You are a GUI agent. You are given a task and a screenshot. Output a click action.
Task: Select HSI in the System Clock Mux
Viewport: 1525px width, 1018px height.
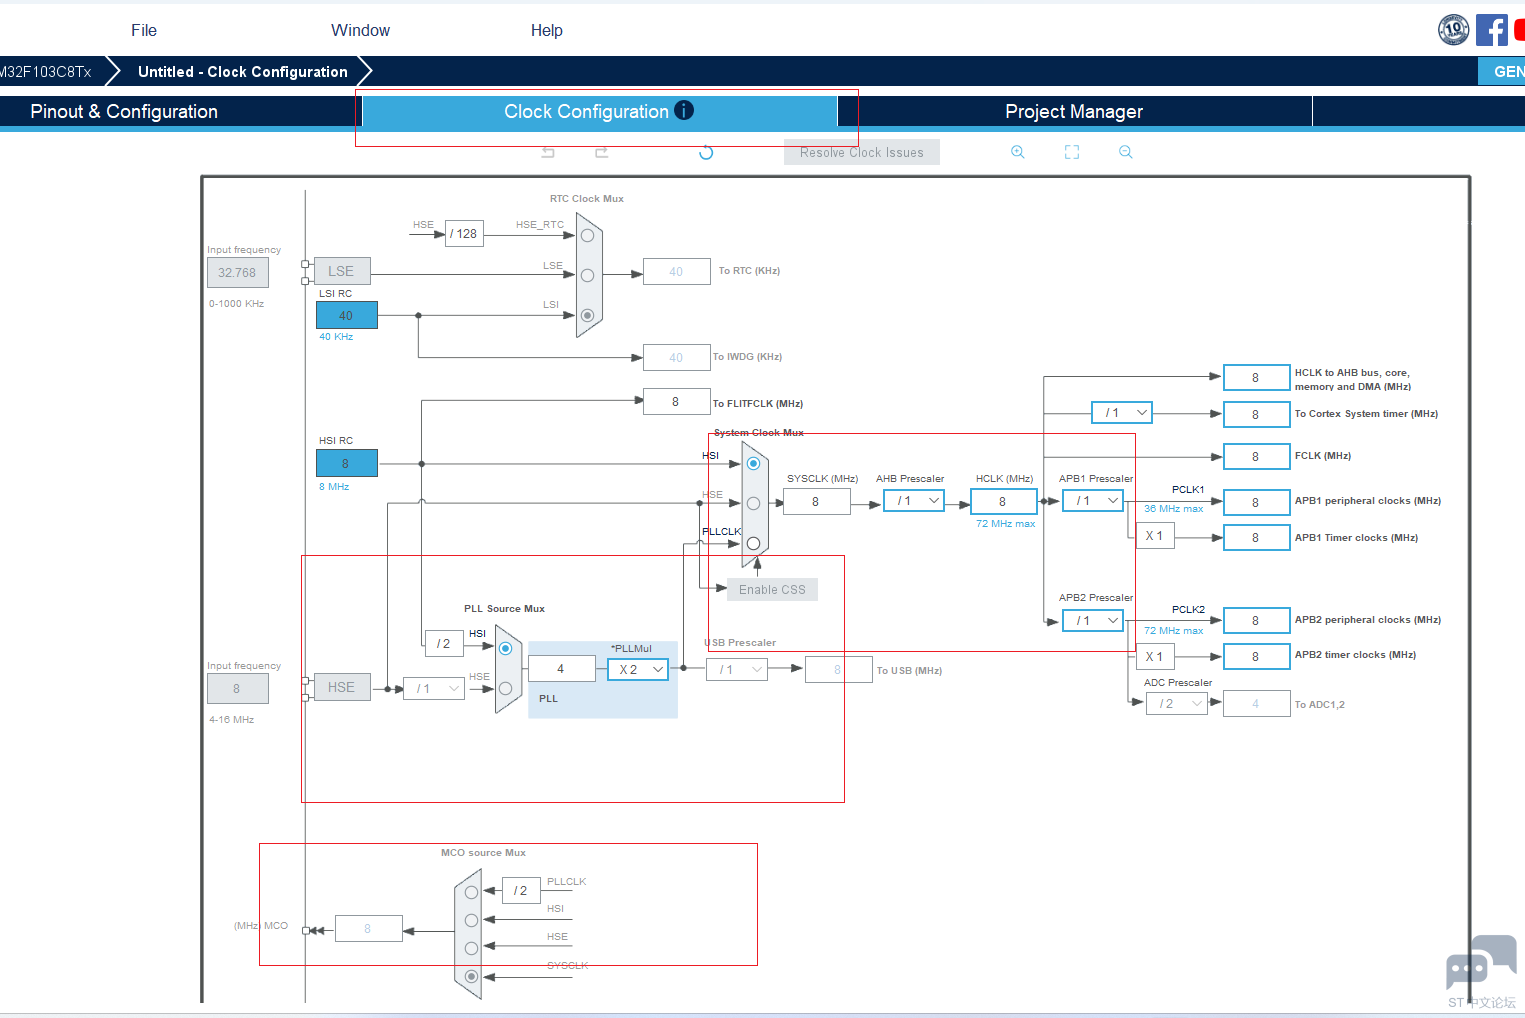(x=753, y=463)
